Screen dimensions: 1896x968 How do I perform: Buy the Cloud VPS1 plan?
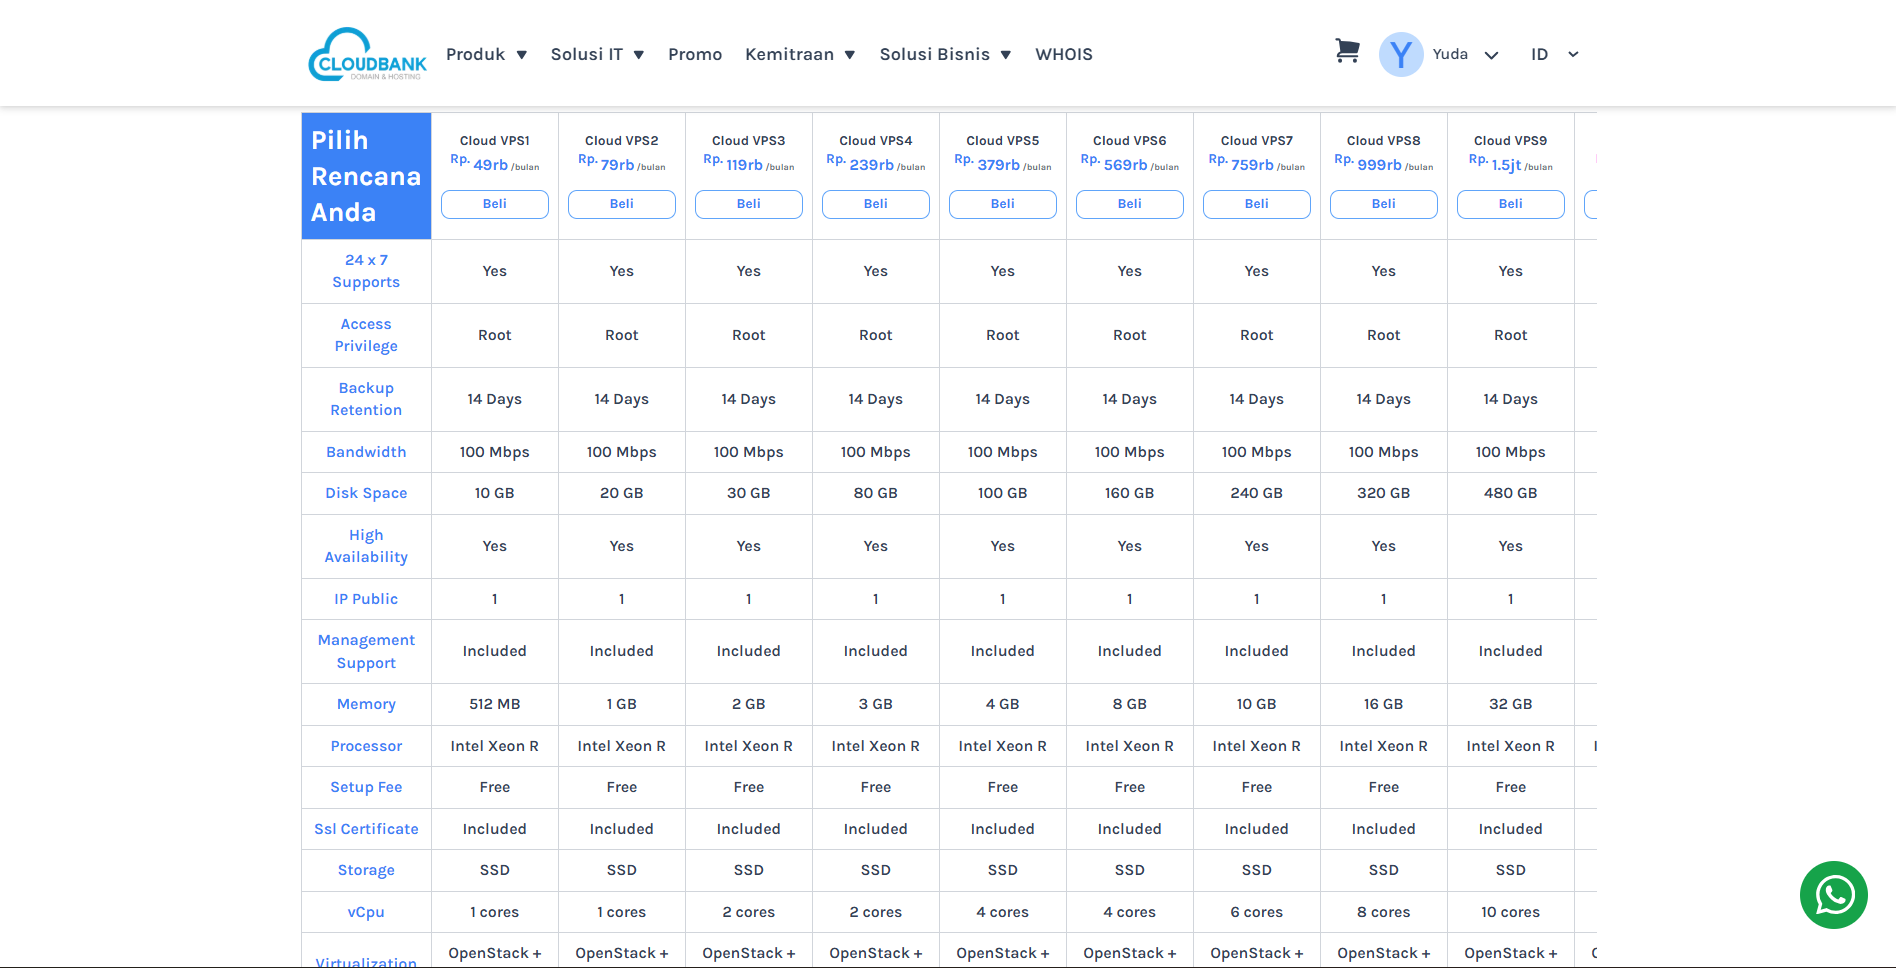(495, 204)
